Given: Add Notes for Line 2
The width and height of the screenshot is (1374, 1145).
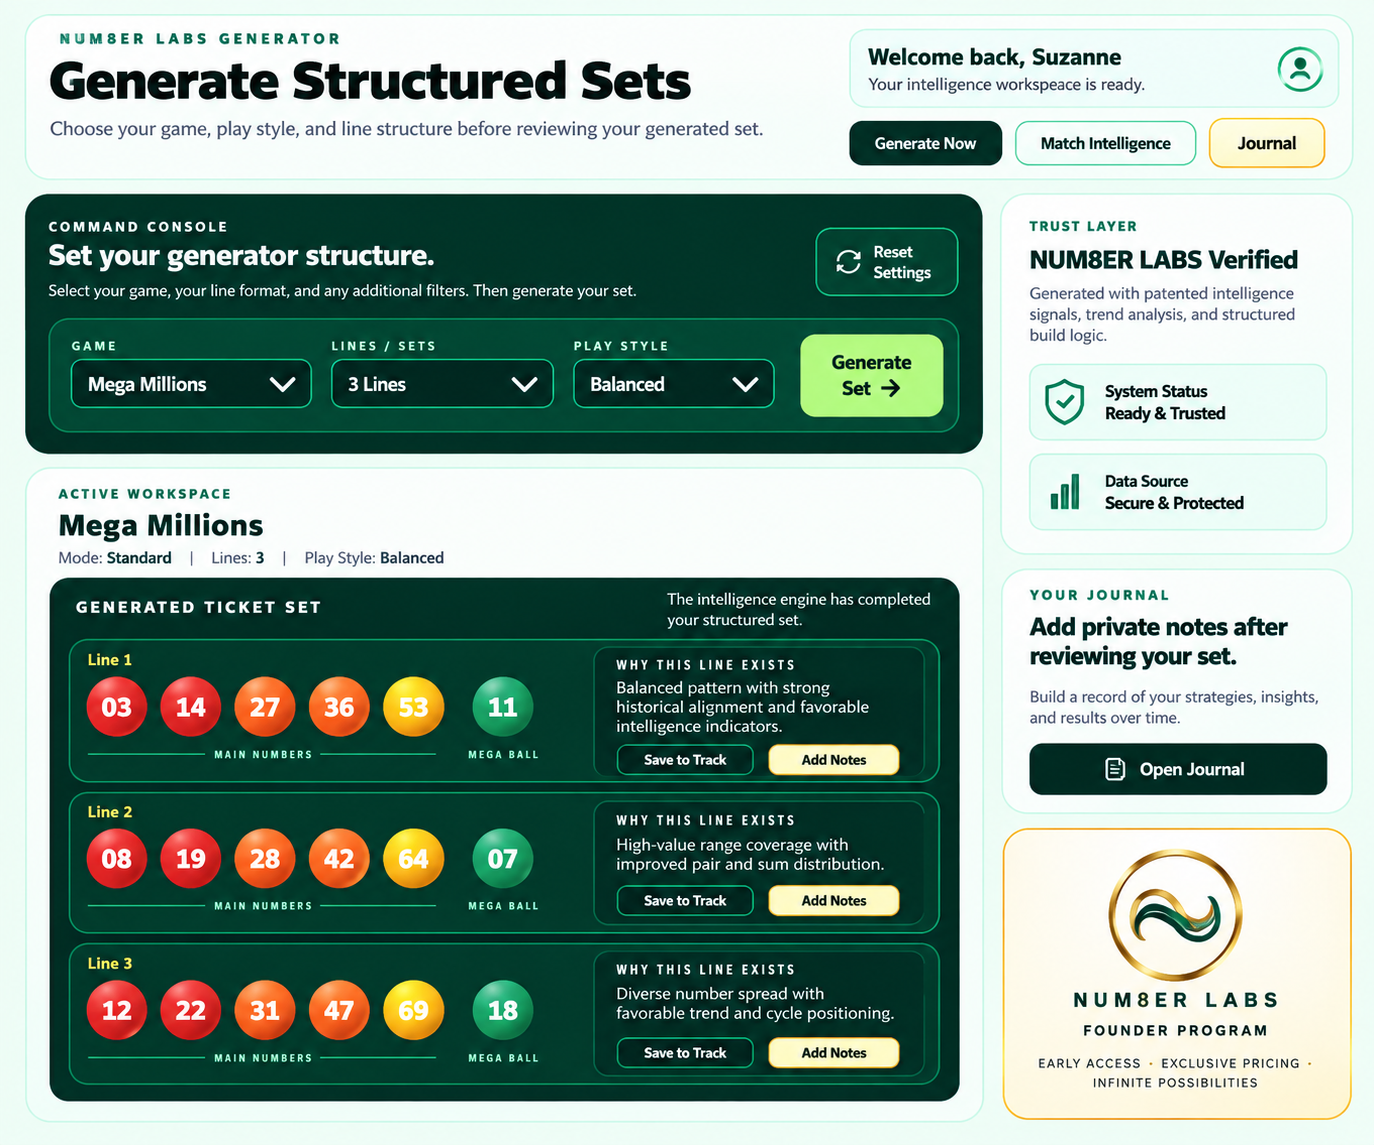Looking at the screenshot, I should [834, 901].
